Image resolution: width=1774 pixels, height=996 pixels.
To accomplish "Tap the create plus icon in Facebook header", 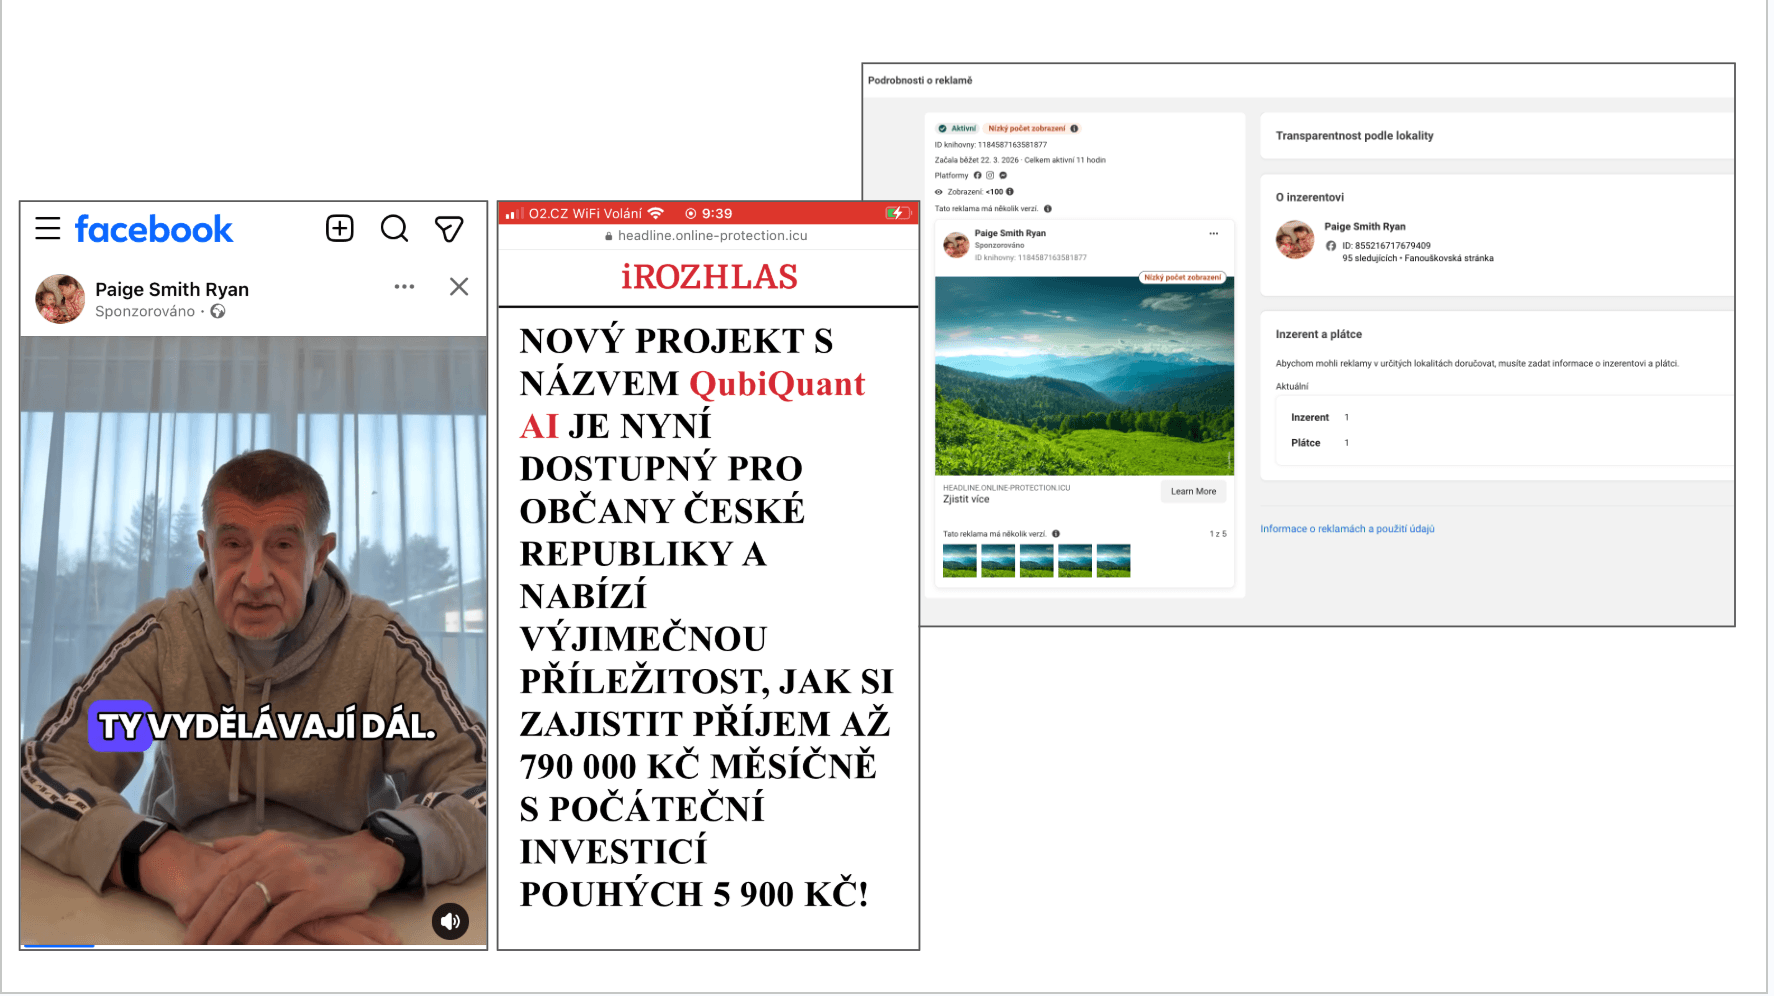I will coord(340,229).
